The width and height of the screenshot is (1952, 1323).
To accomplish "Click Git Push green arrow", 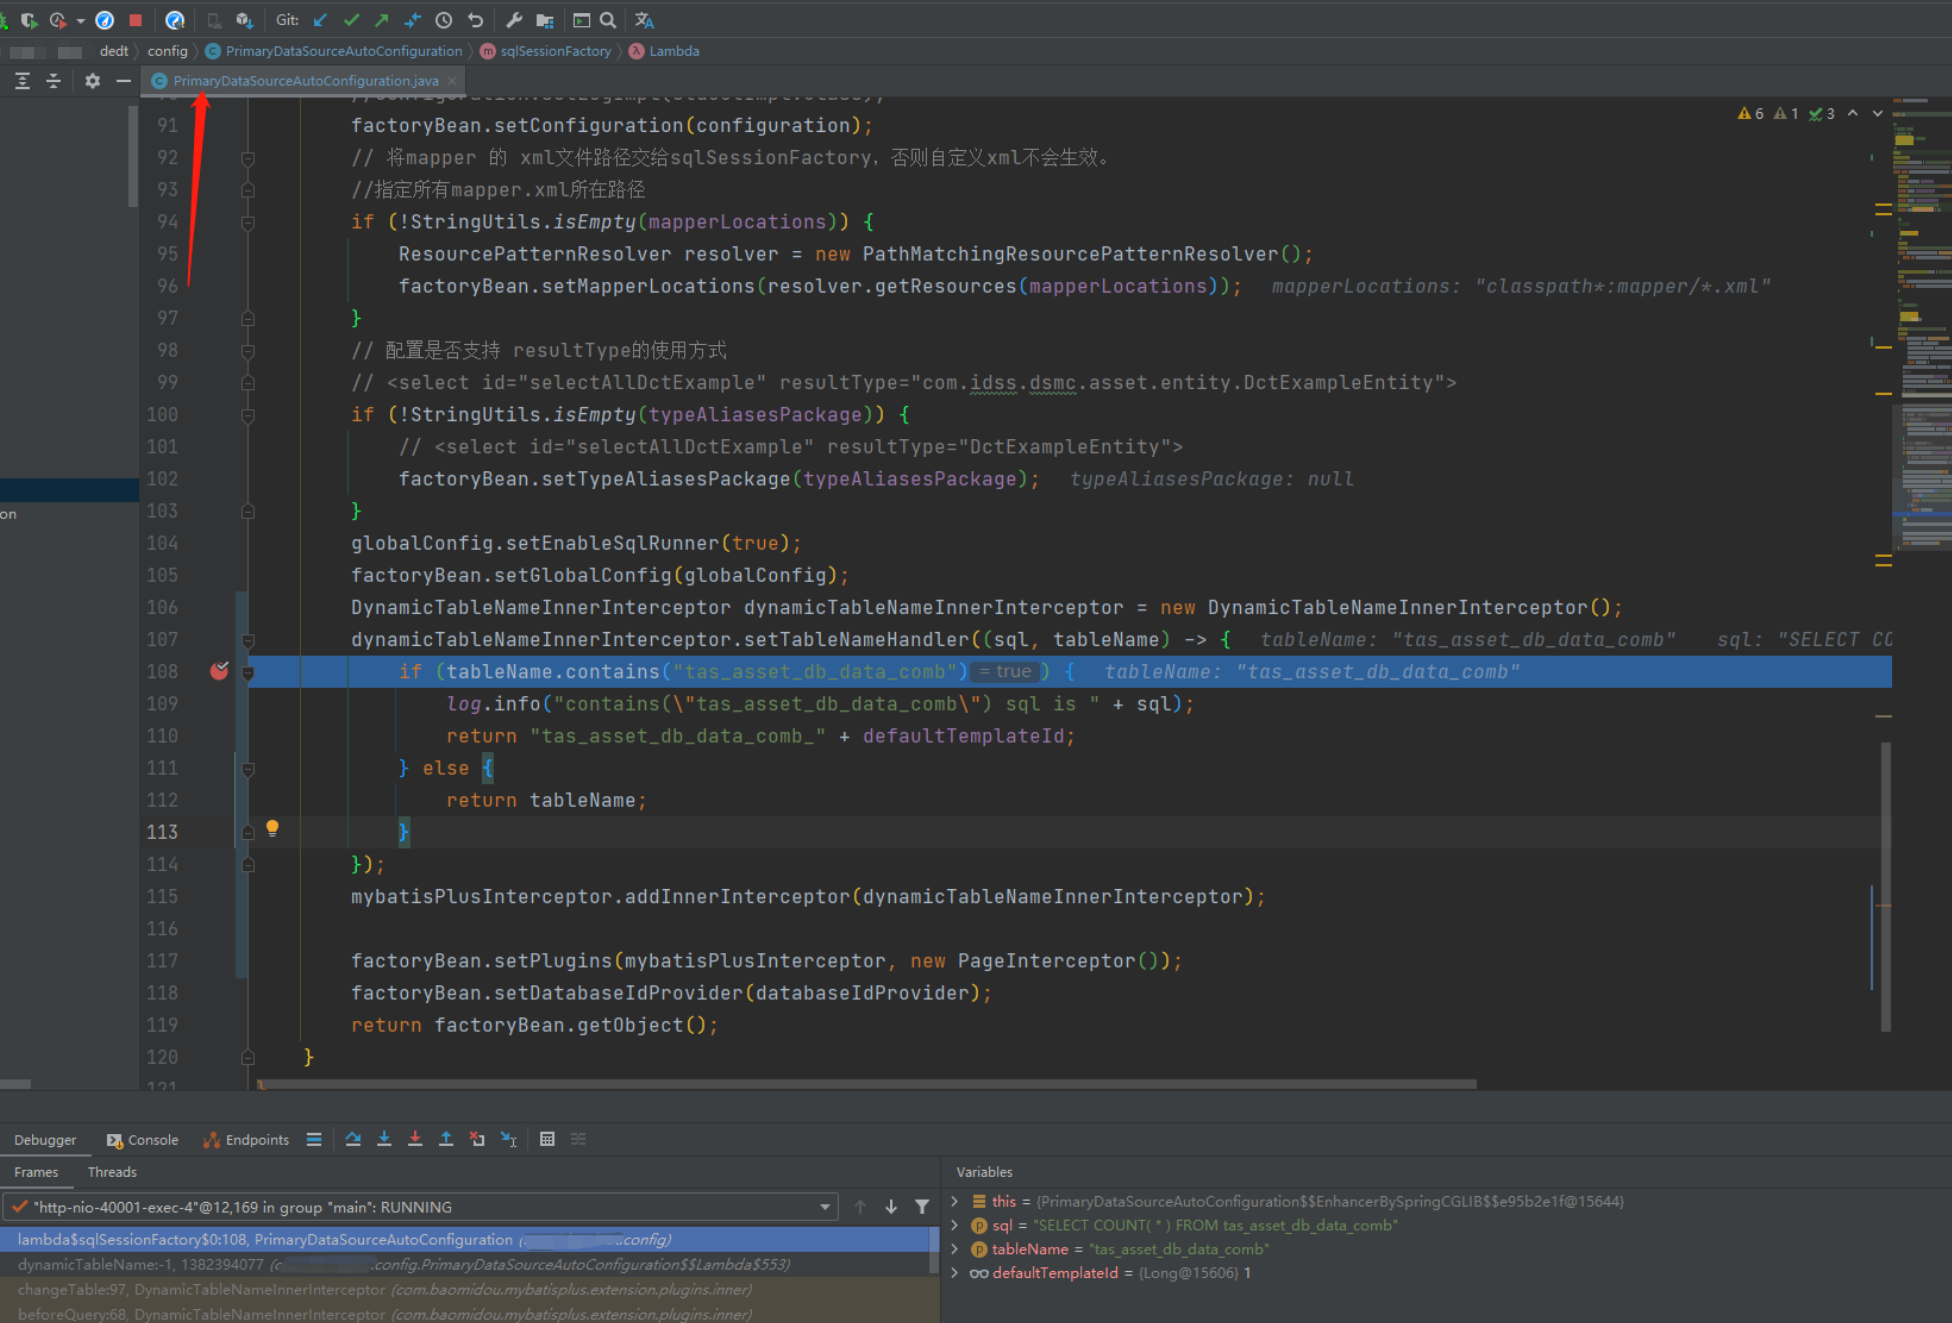I will pyautogui.click(x=381, y=20).
